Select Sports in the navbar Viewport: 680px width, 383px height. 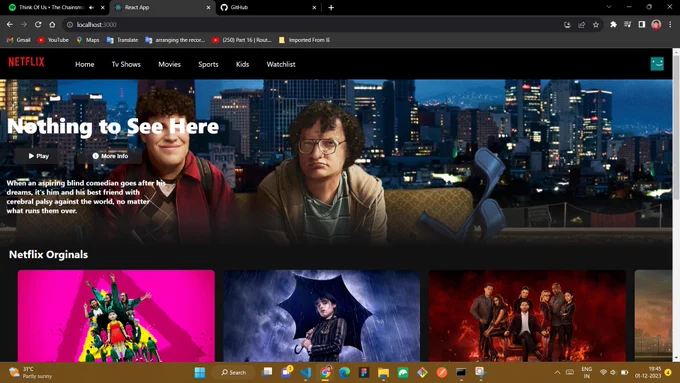pyautogui.click(x=208, y=64)
